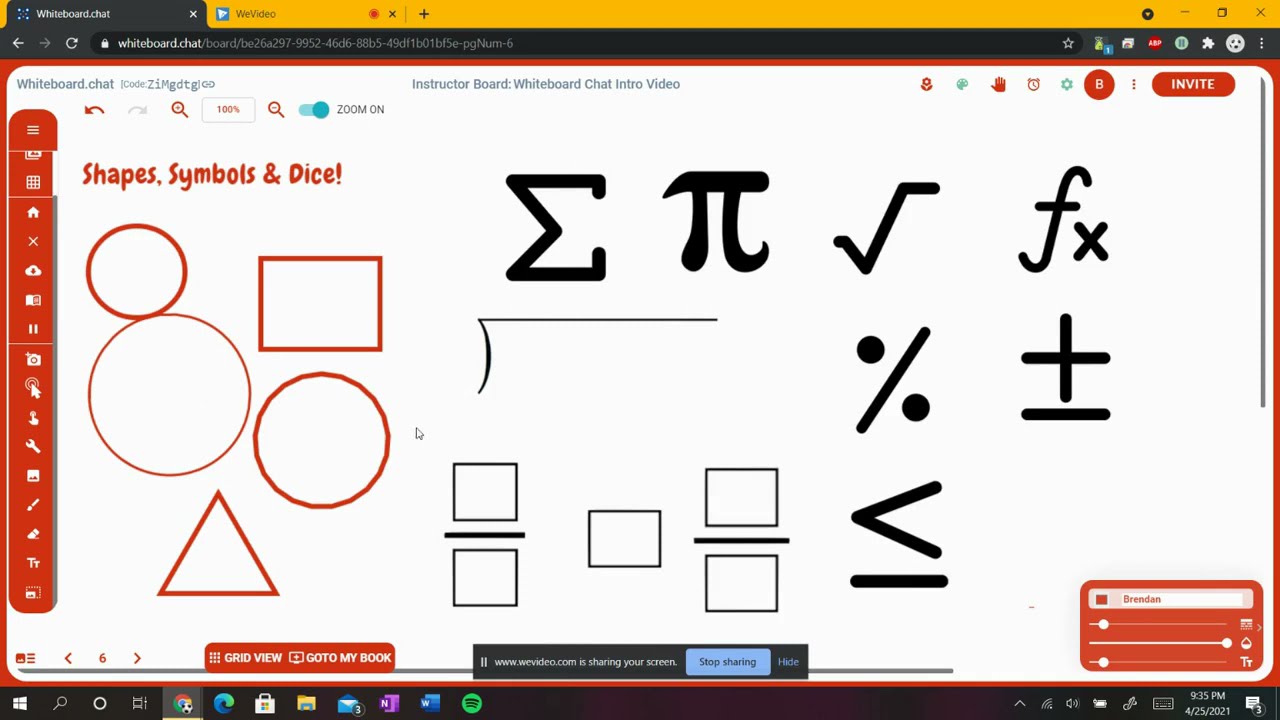Click the pi symbol on the board
Image resolution: width=1280 pixels, height=720 pixels.
717,222
